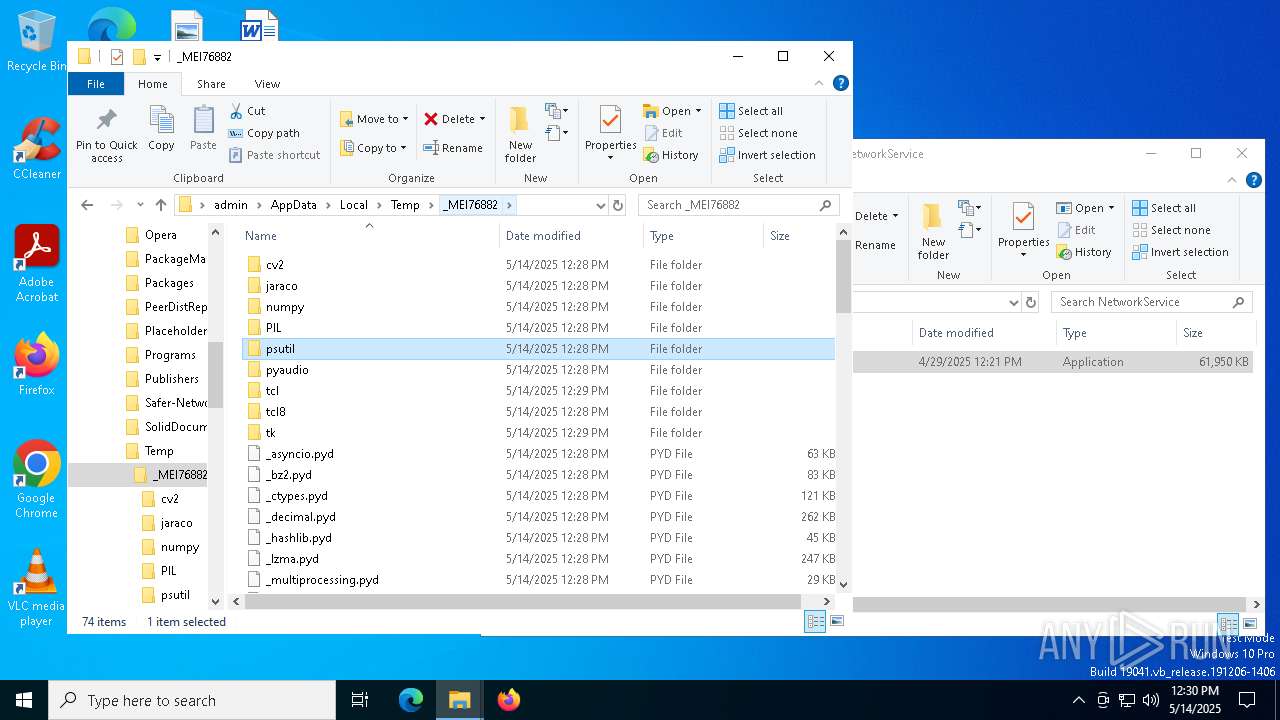Image resolution: width=1280 pixels, height=720 pixels.
Task: Click Temp in the address breadcrumb
Action: [405, 205]
